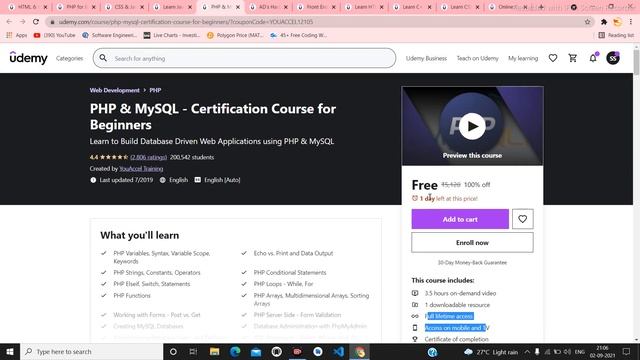
Task: Open Software Engineeri bookmark
Action: (109, 35)
